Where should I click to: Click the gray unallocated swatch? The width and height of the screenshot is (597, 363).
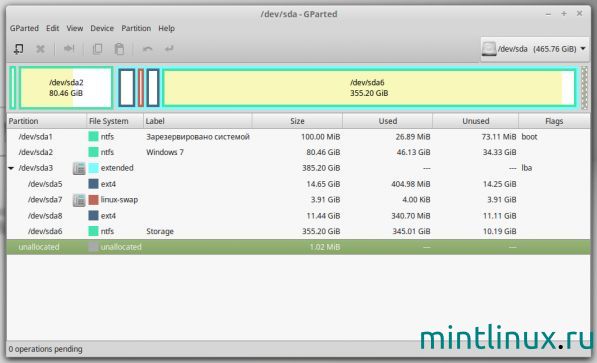click(93, 247)
